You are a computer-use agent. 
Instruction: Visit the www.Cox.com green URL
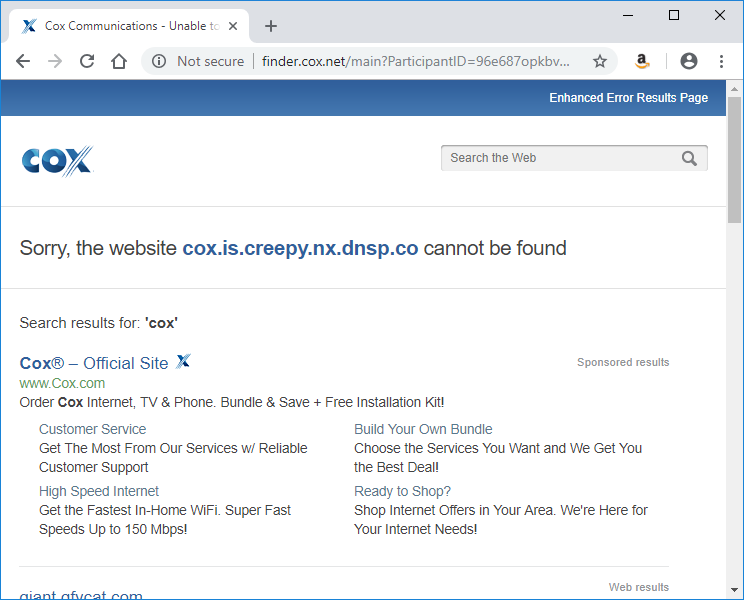tap(62, 383)
